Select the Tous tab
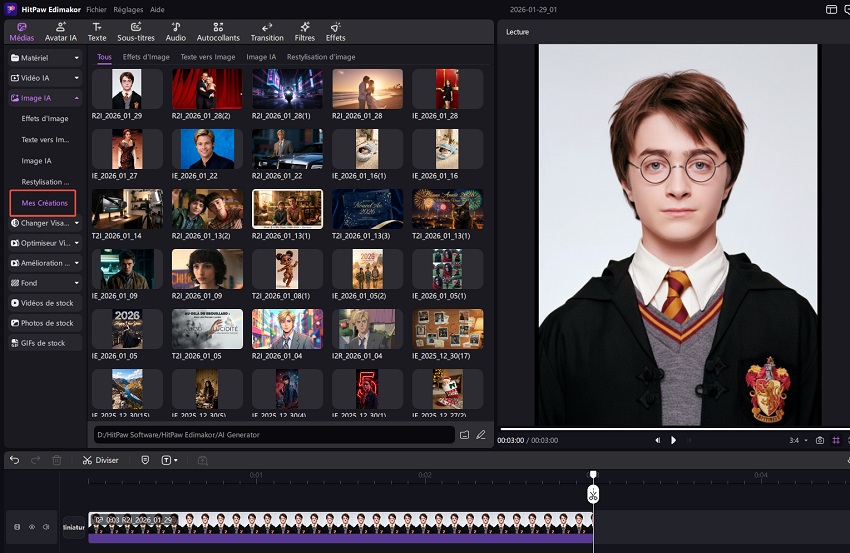The width and height of the screenshot is (850, 553). click(104, 57)
